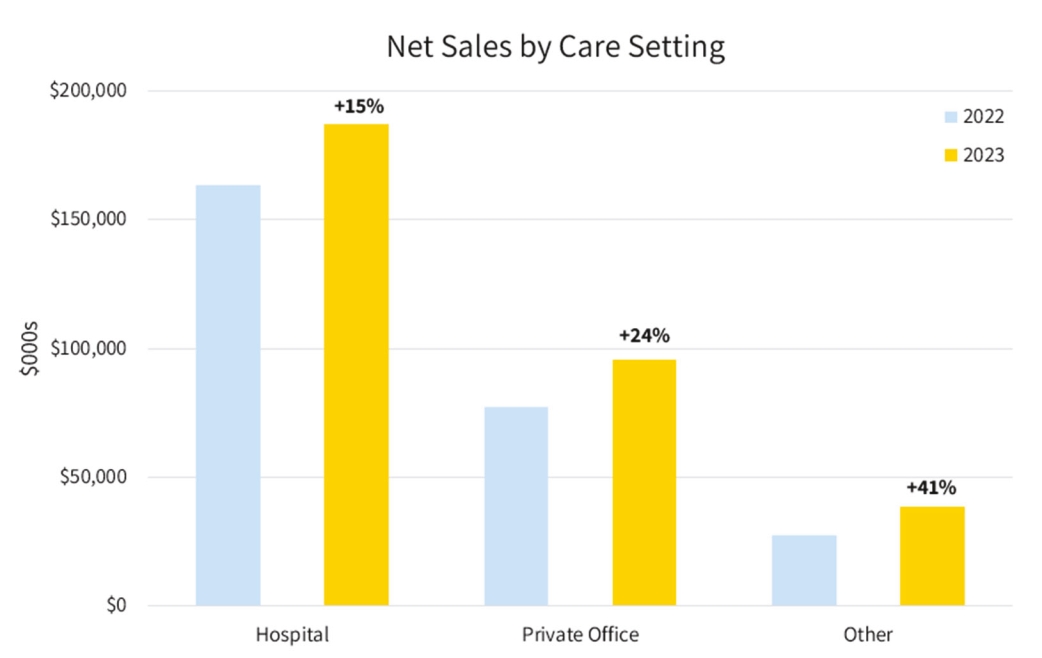Click the Hospital 2023 yellow bar
Viewport: 1042px width, 658px height.
(x=356, y=365)
